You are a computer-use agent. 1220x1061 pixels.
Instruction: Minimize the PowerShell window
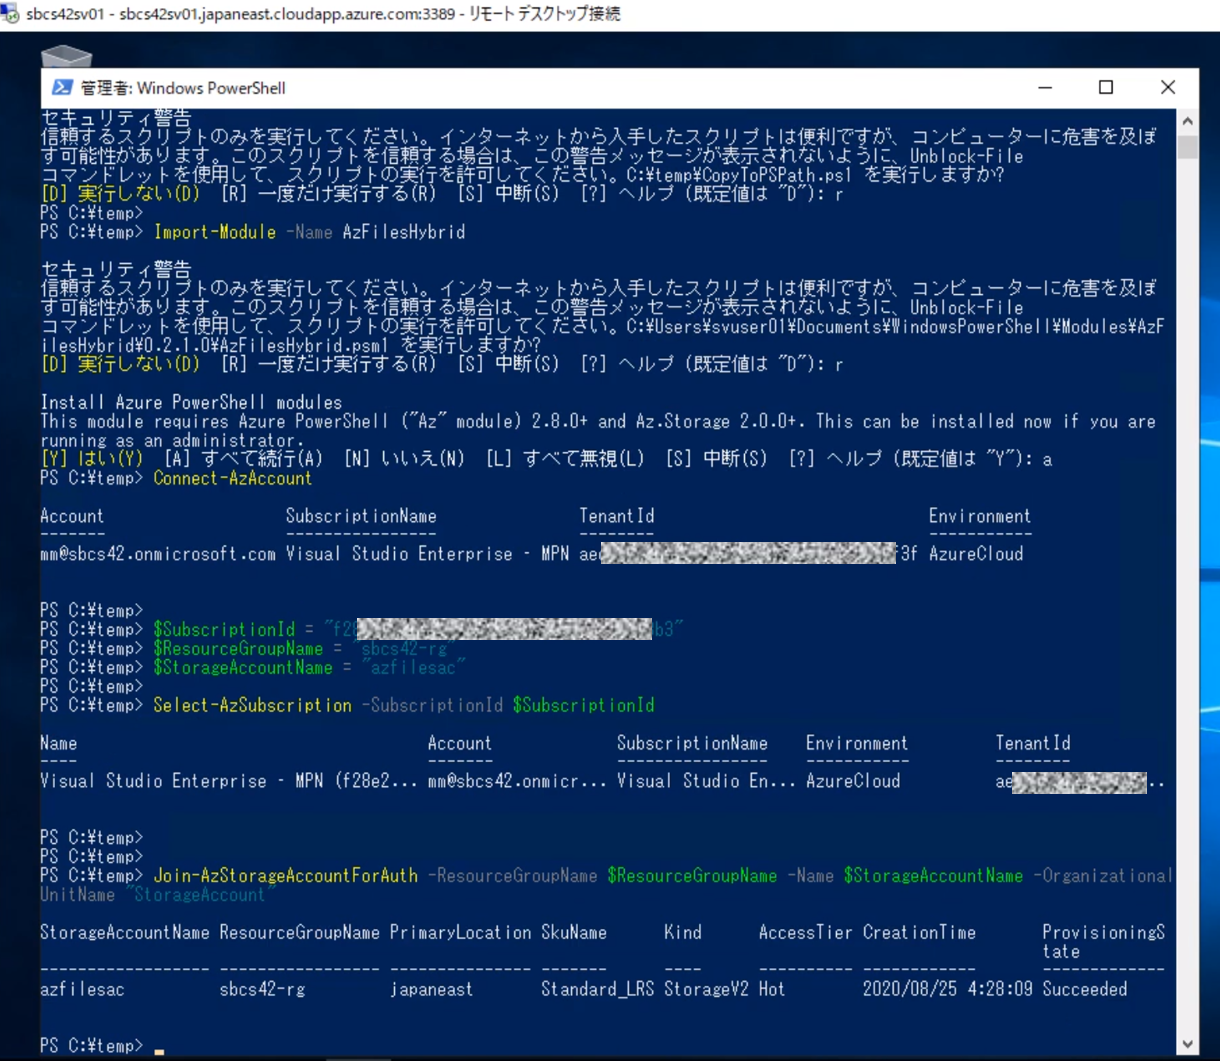[1045, 88]
